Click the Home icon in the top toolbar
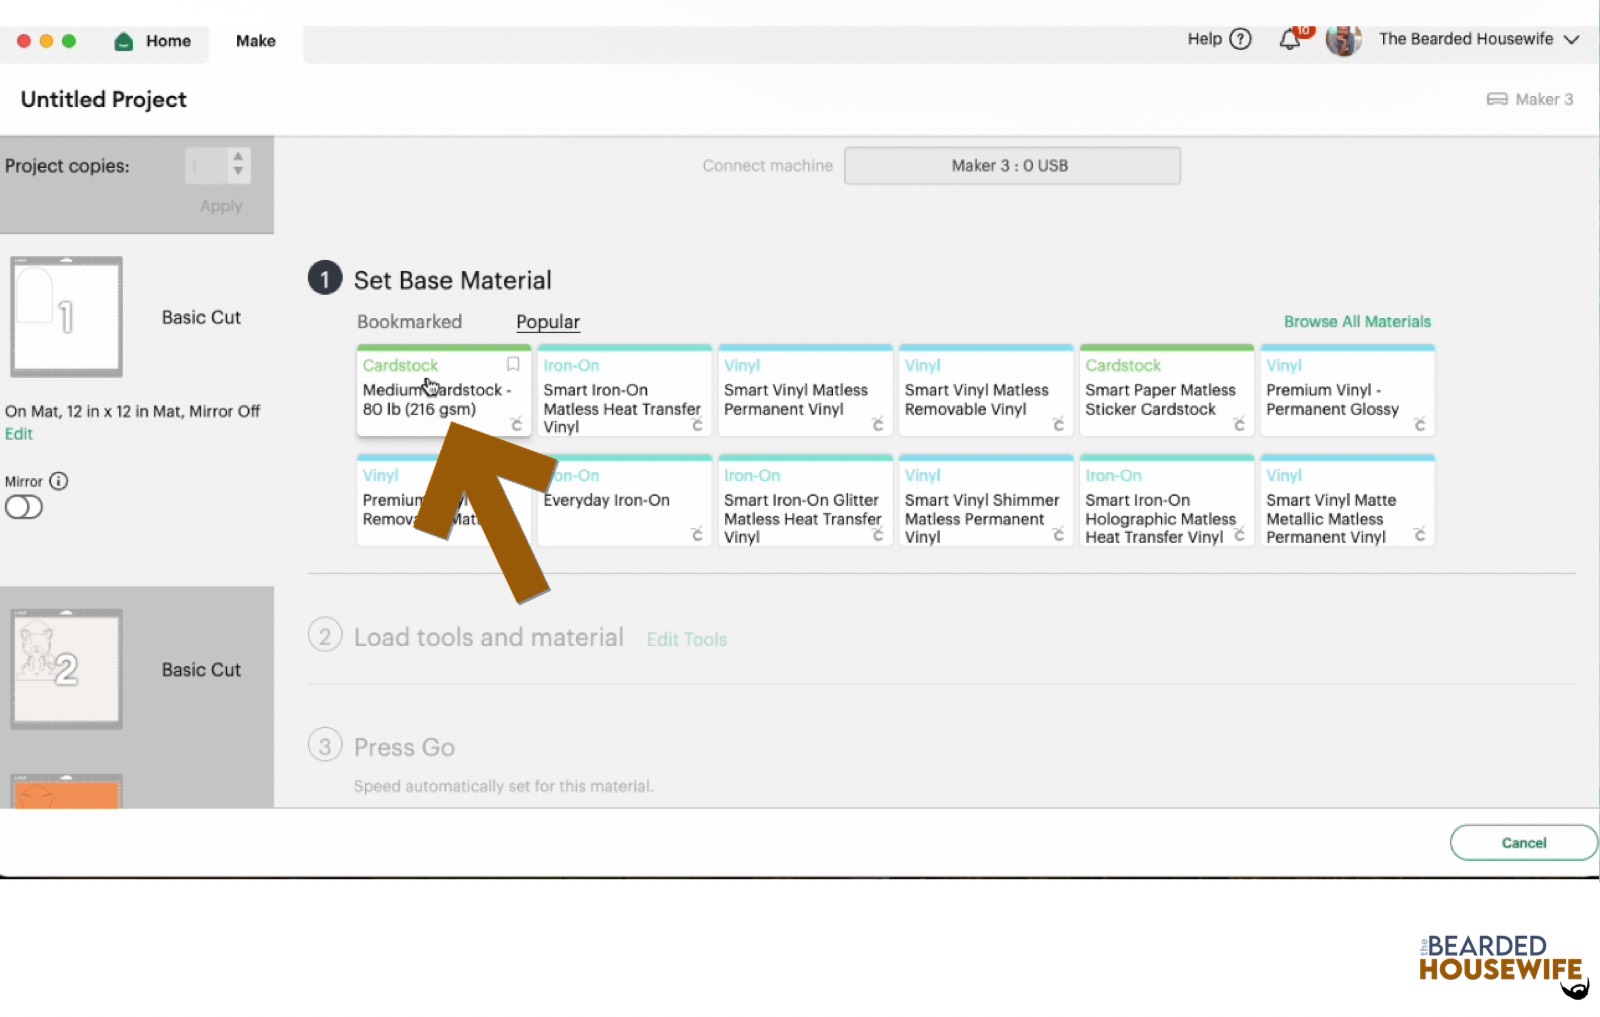 123,41
